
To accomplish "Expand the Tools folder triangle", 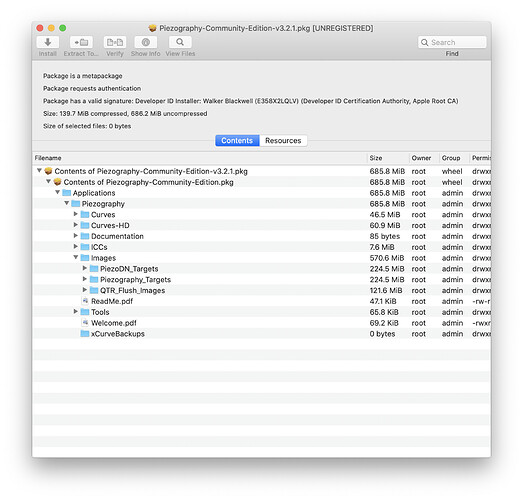I will point(76,312).
